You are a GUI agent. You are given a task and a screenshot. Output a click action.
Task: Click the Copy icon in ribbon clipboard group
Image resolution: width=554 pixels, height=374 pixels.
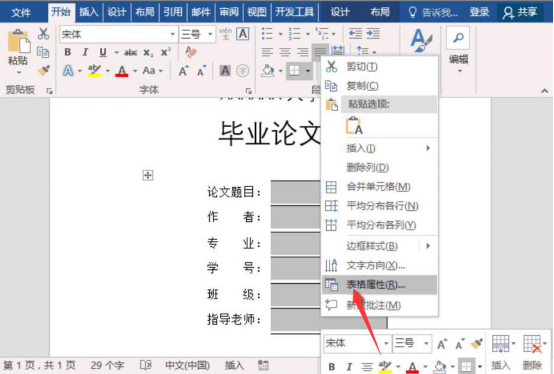(43, 53)
